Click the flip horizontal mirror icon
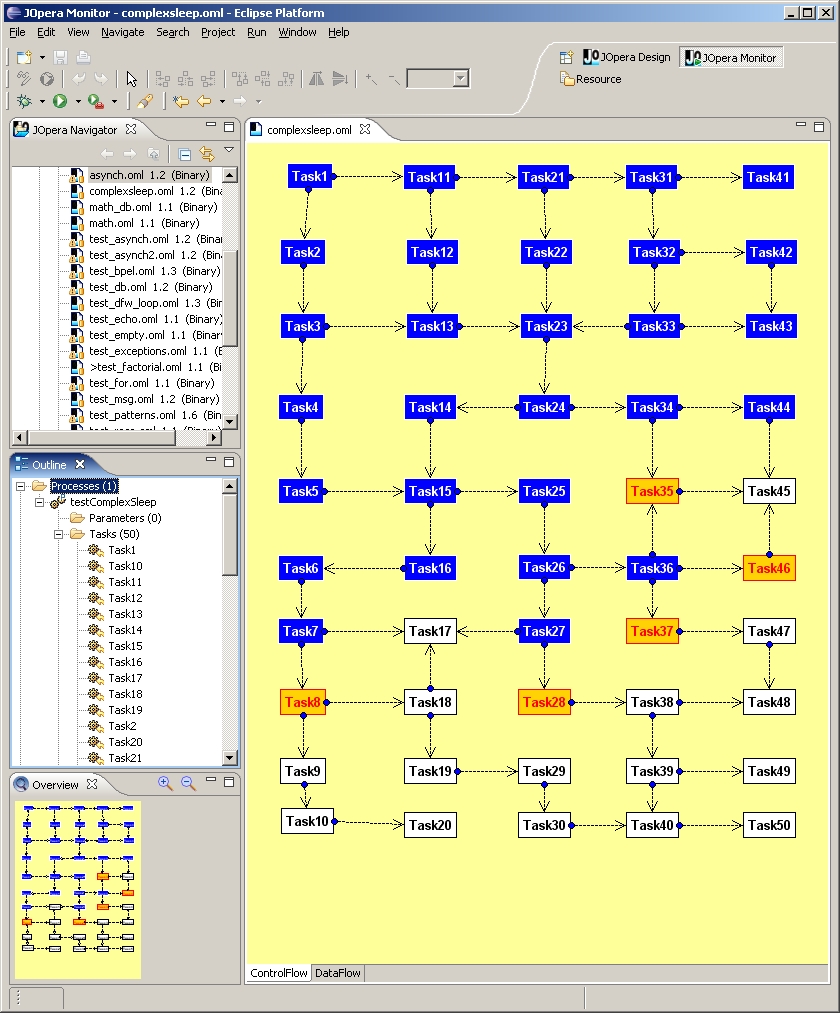 pos(316,79)
